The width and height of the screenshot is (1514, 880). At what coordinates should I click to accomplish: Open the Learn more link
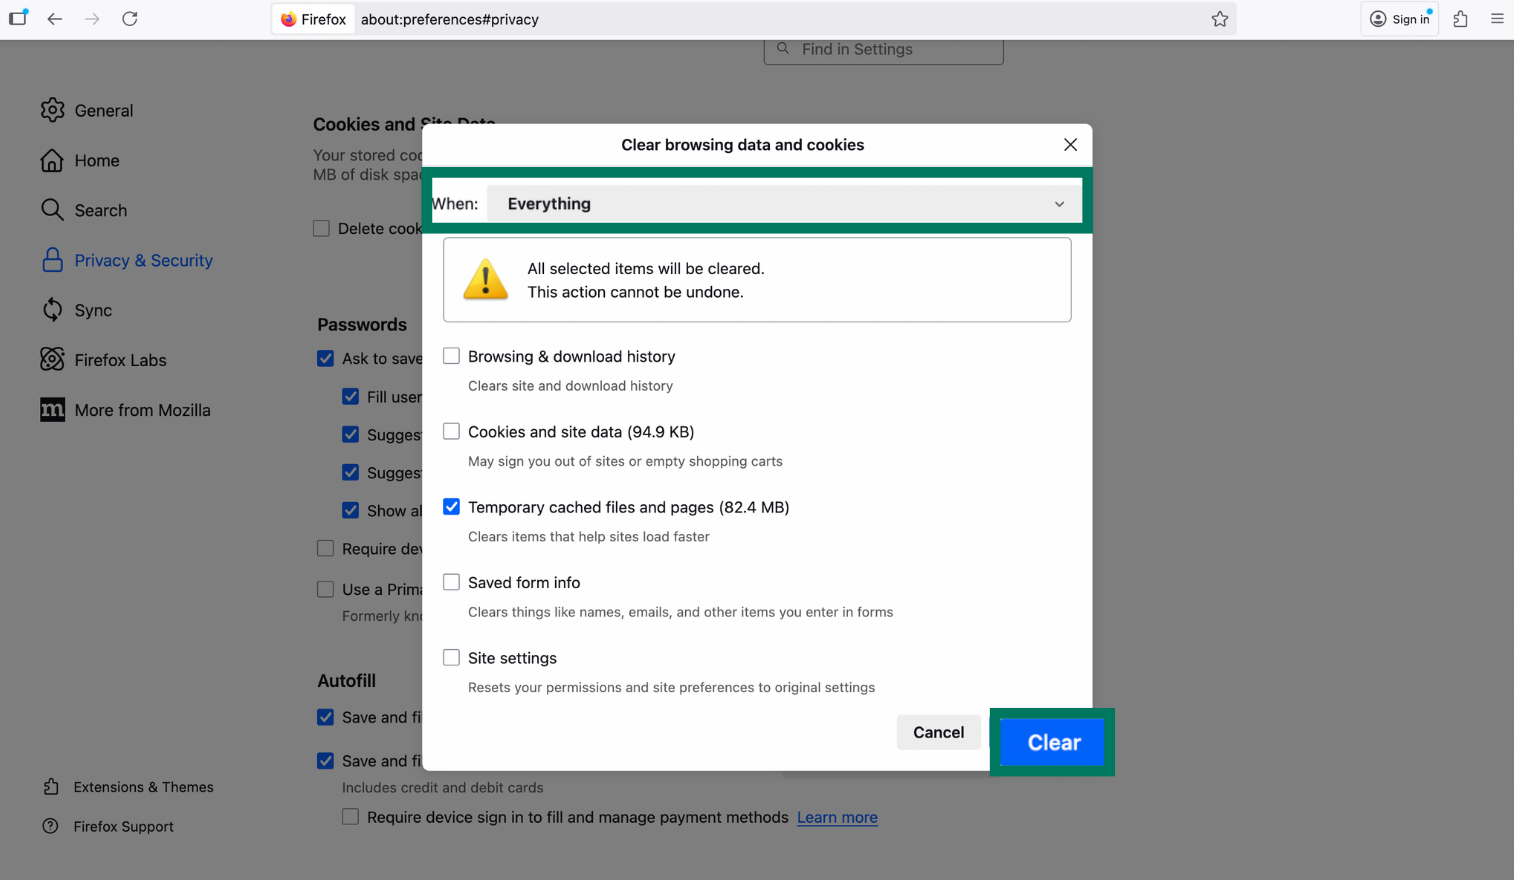[837, 817]
